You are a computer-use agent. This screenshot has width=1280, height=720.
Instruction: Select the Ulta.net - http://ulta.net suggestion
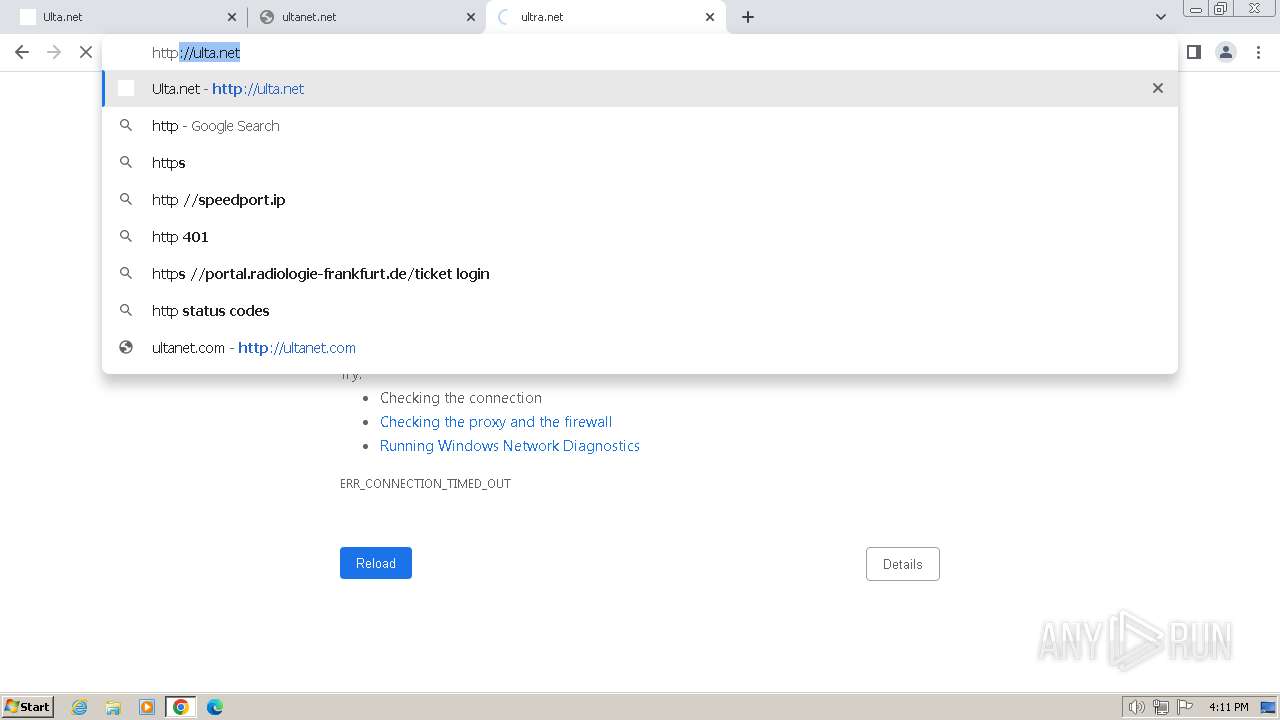tap(640, 88)
